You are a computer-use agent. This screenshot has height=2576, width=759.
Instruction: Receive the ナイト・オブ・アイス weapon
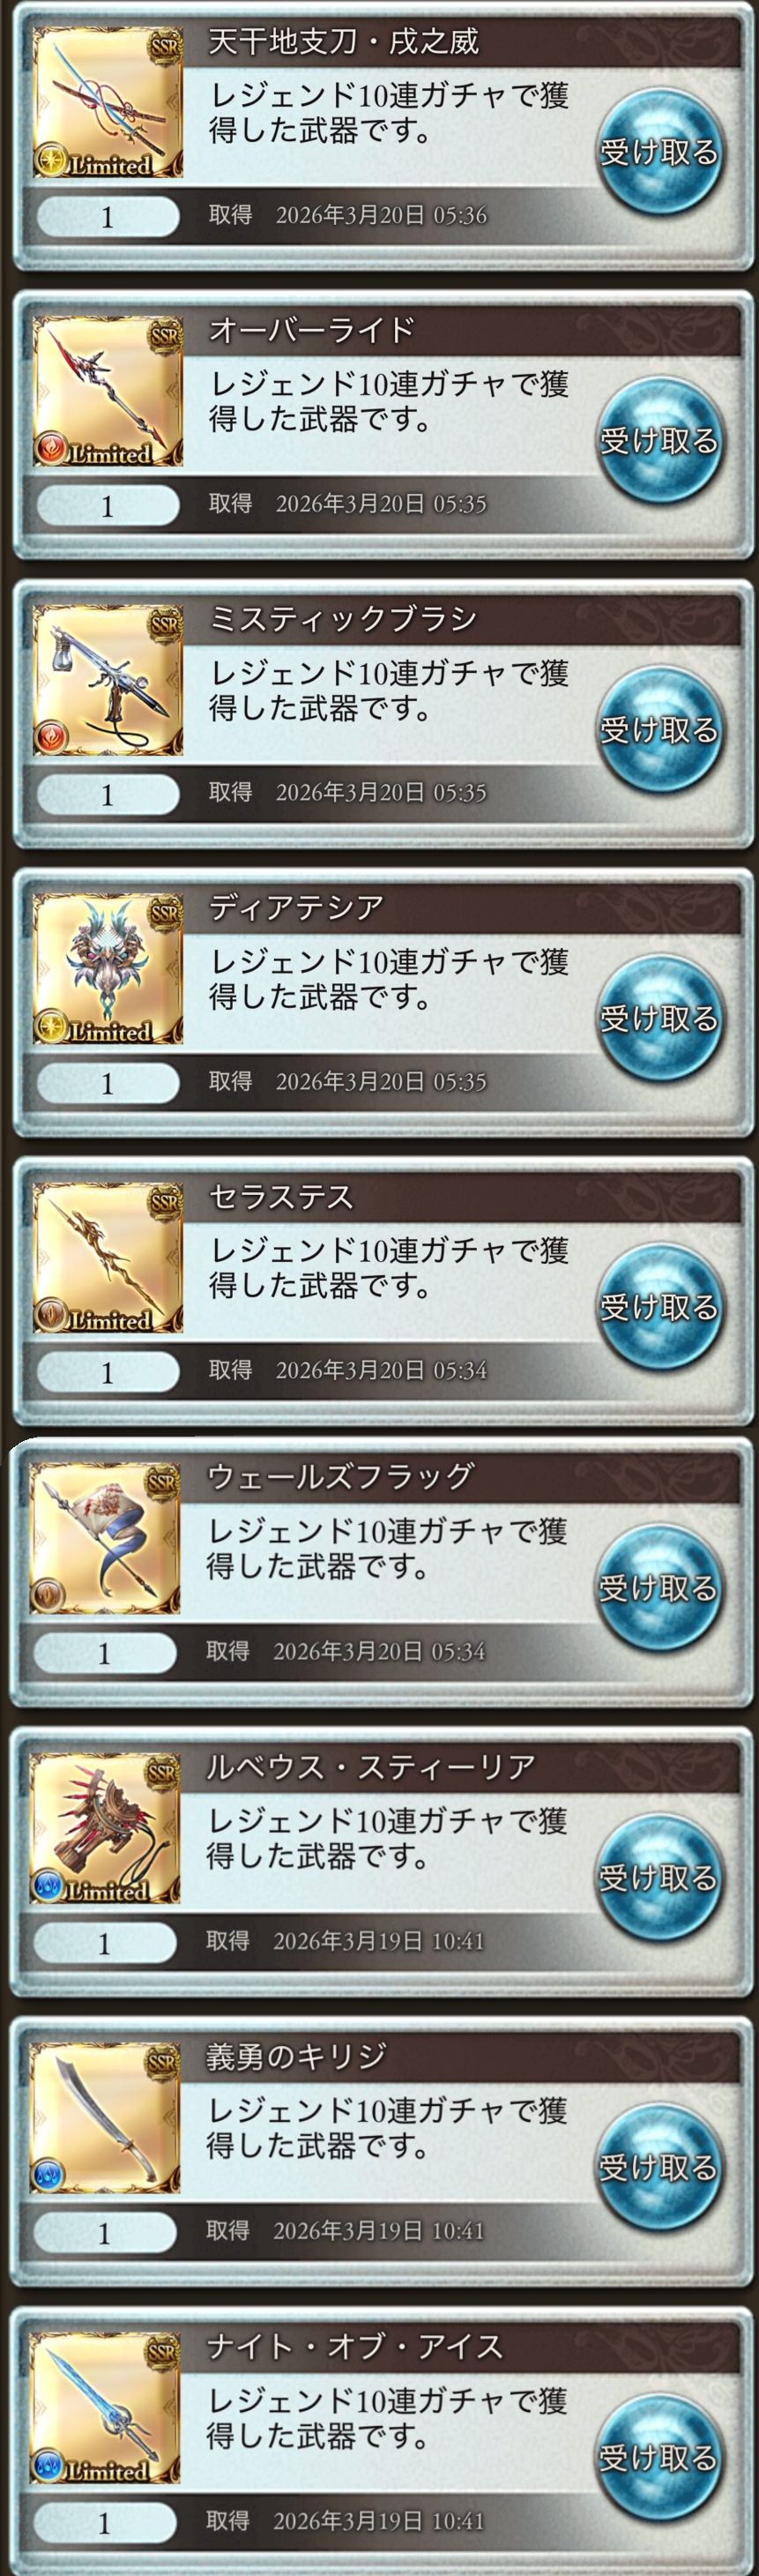click(658, 2458)
